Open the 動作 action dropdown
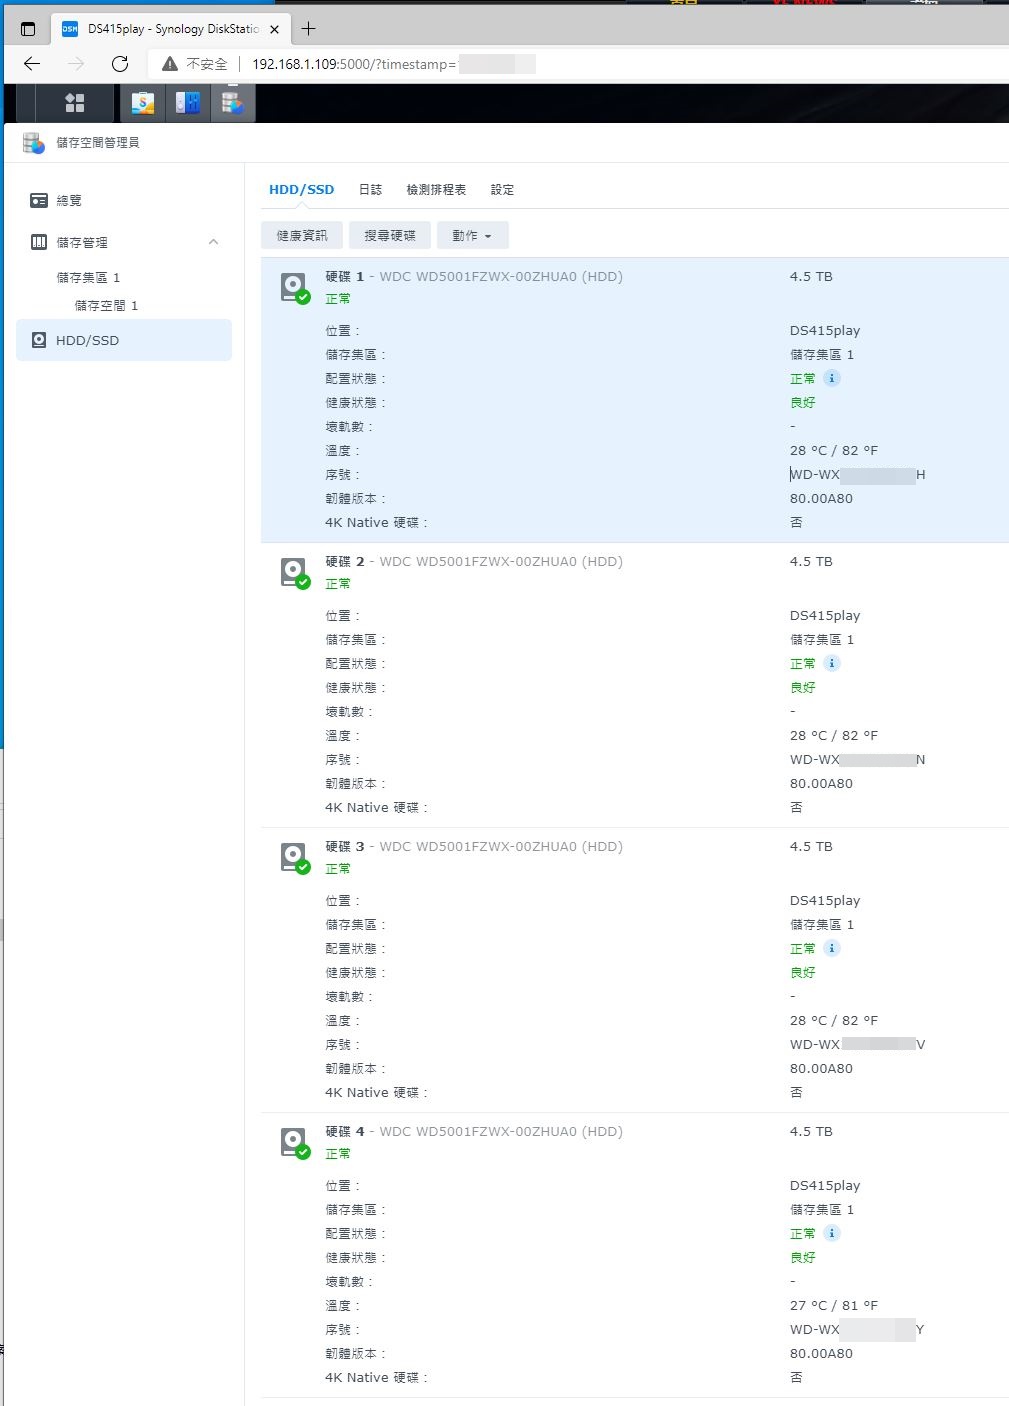Image resolution: width=1009 pixels, height=1406 pixels. 473,235
